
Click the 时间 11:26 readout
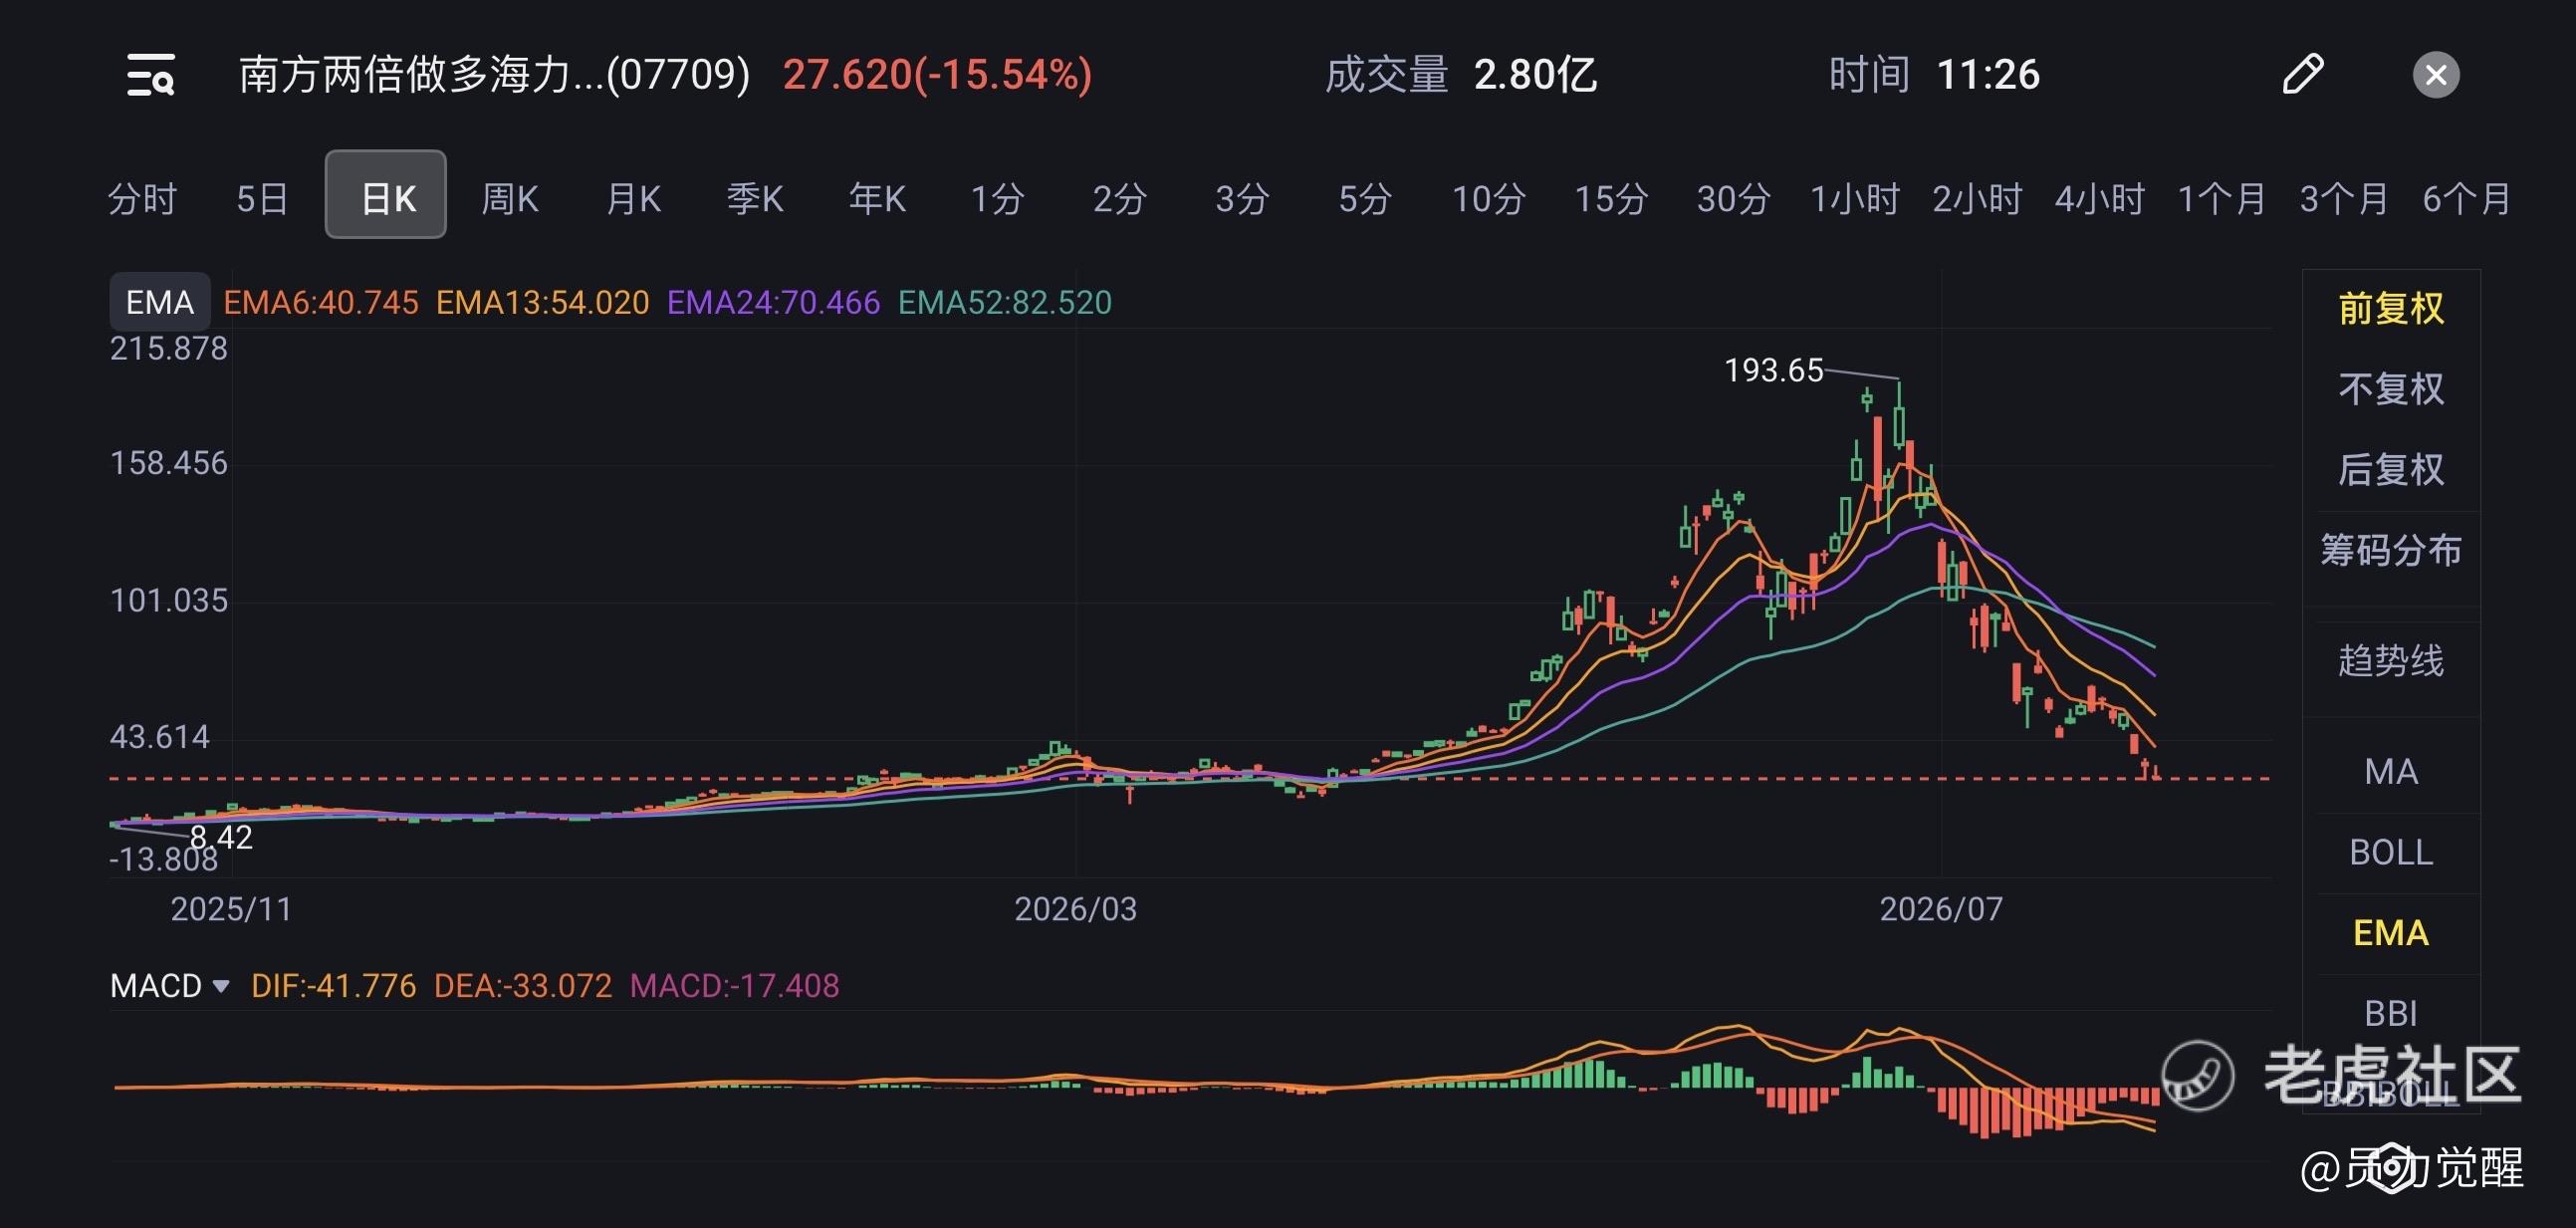1934,75
